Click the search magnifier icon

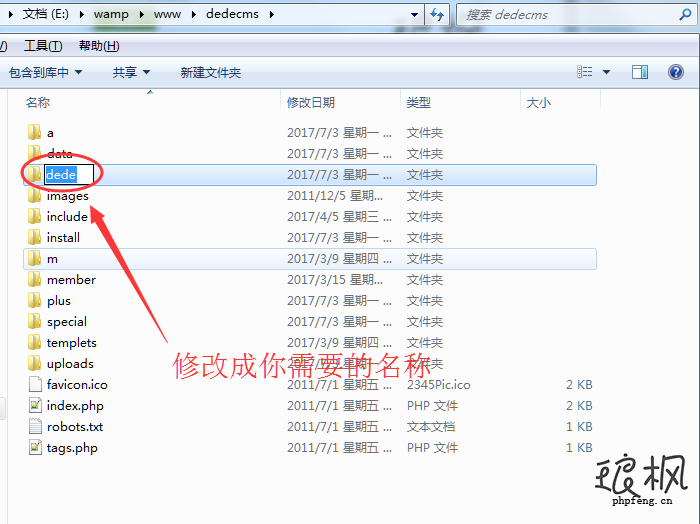685,15
